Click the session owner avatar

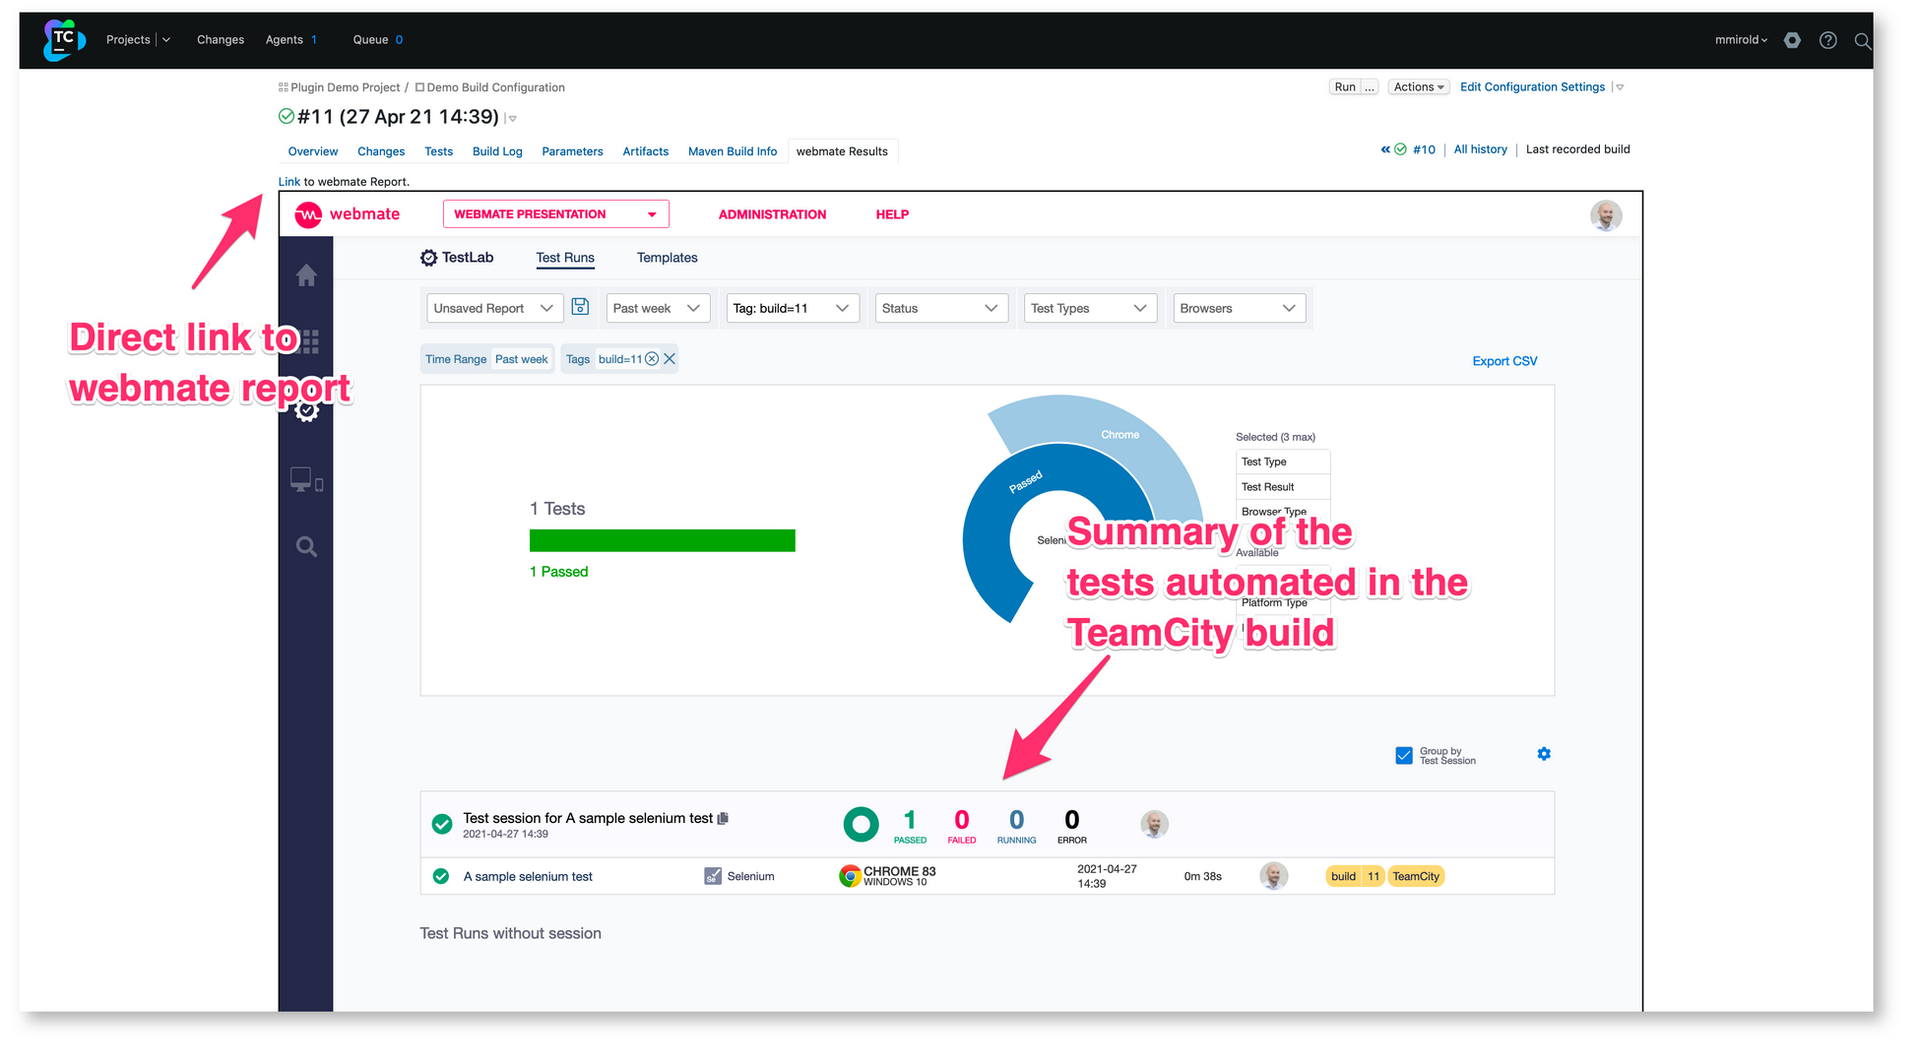coord(1154,824)
